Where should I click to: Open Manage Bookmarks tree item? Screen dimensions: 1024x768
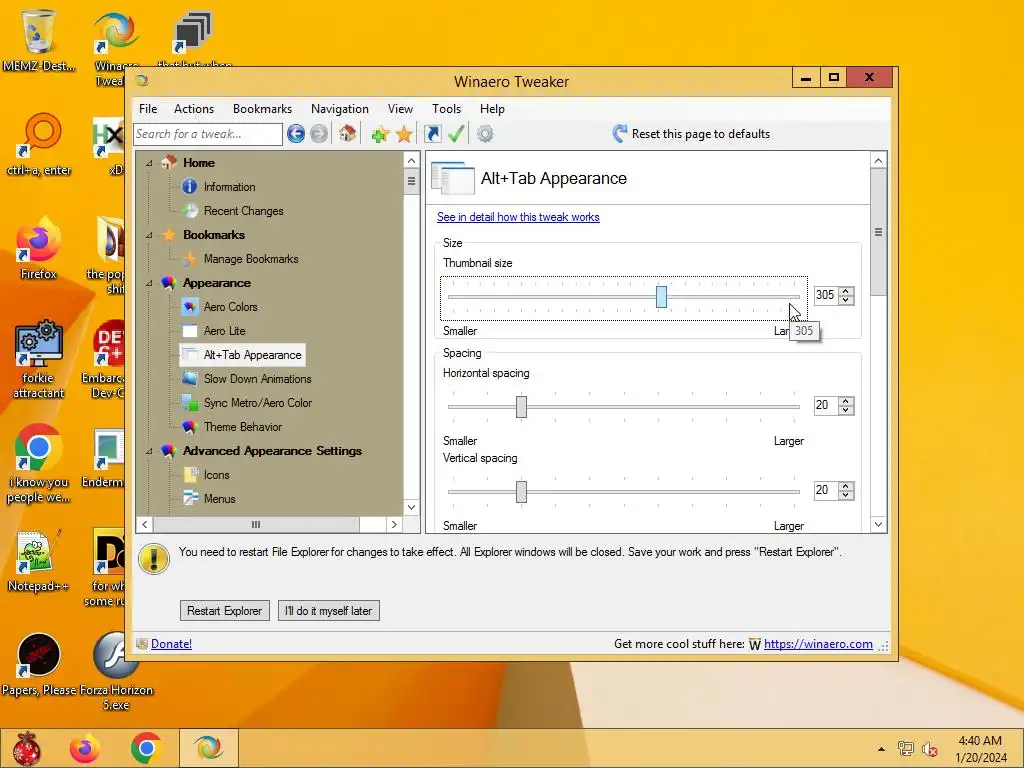point(251,259)
